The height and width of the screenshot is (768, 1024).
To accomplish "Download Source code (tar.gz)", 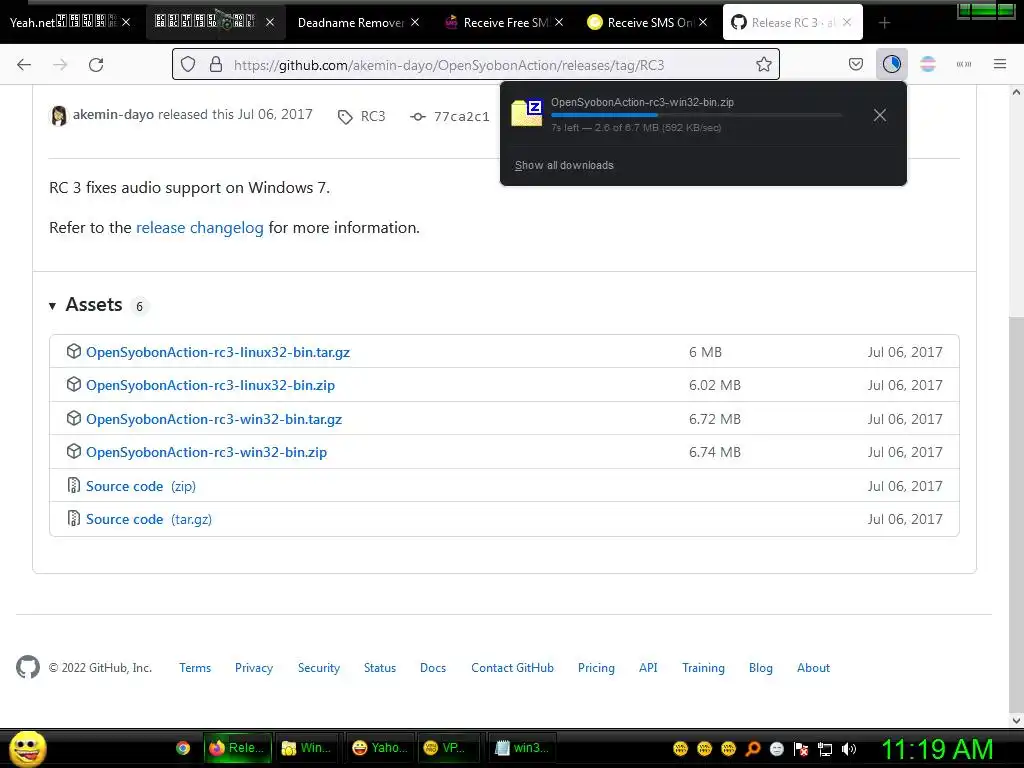I will tap(149, 519).
